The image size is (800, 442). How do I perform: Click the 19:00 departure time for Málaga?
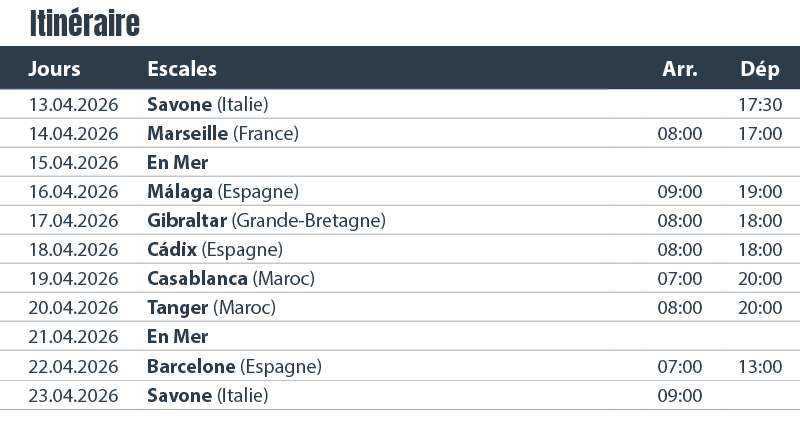(x=760, y=191)
